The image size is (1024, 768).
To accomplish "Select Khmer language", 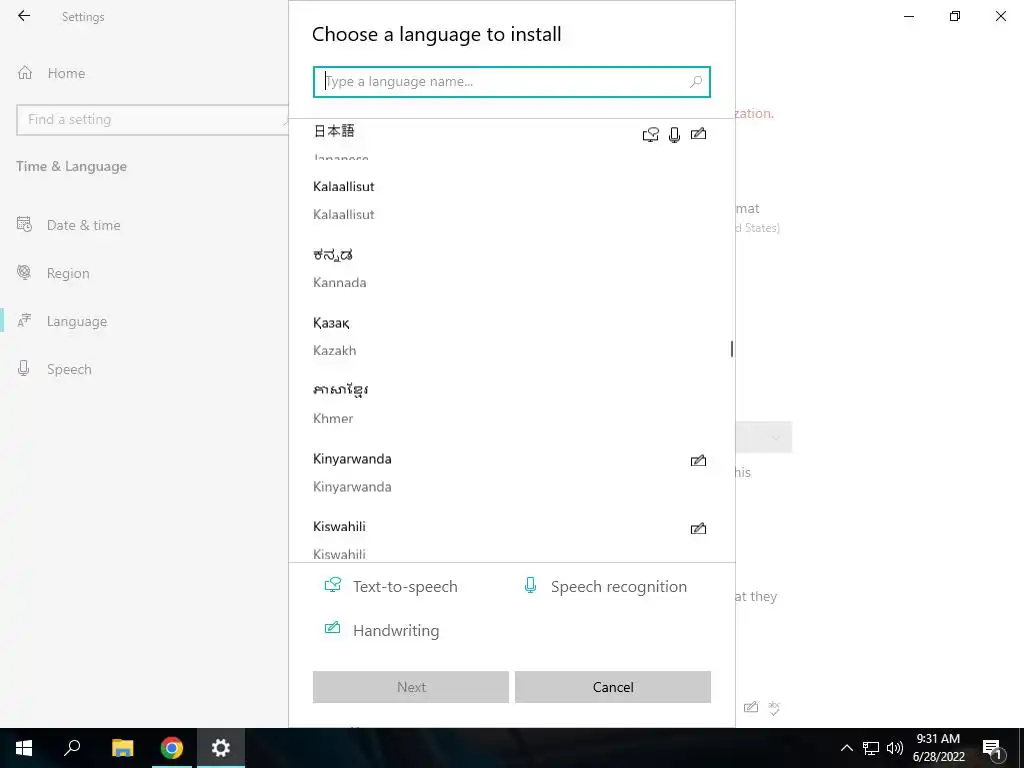I will pyautogui.click(x=511, y=404).
